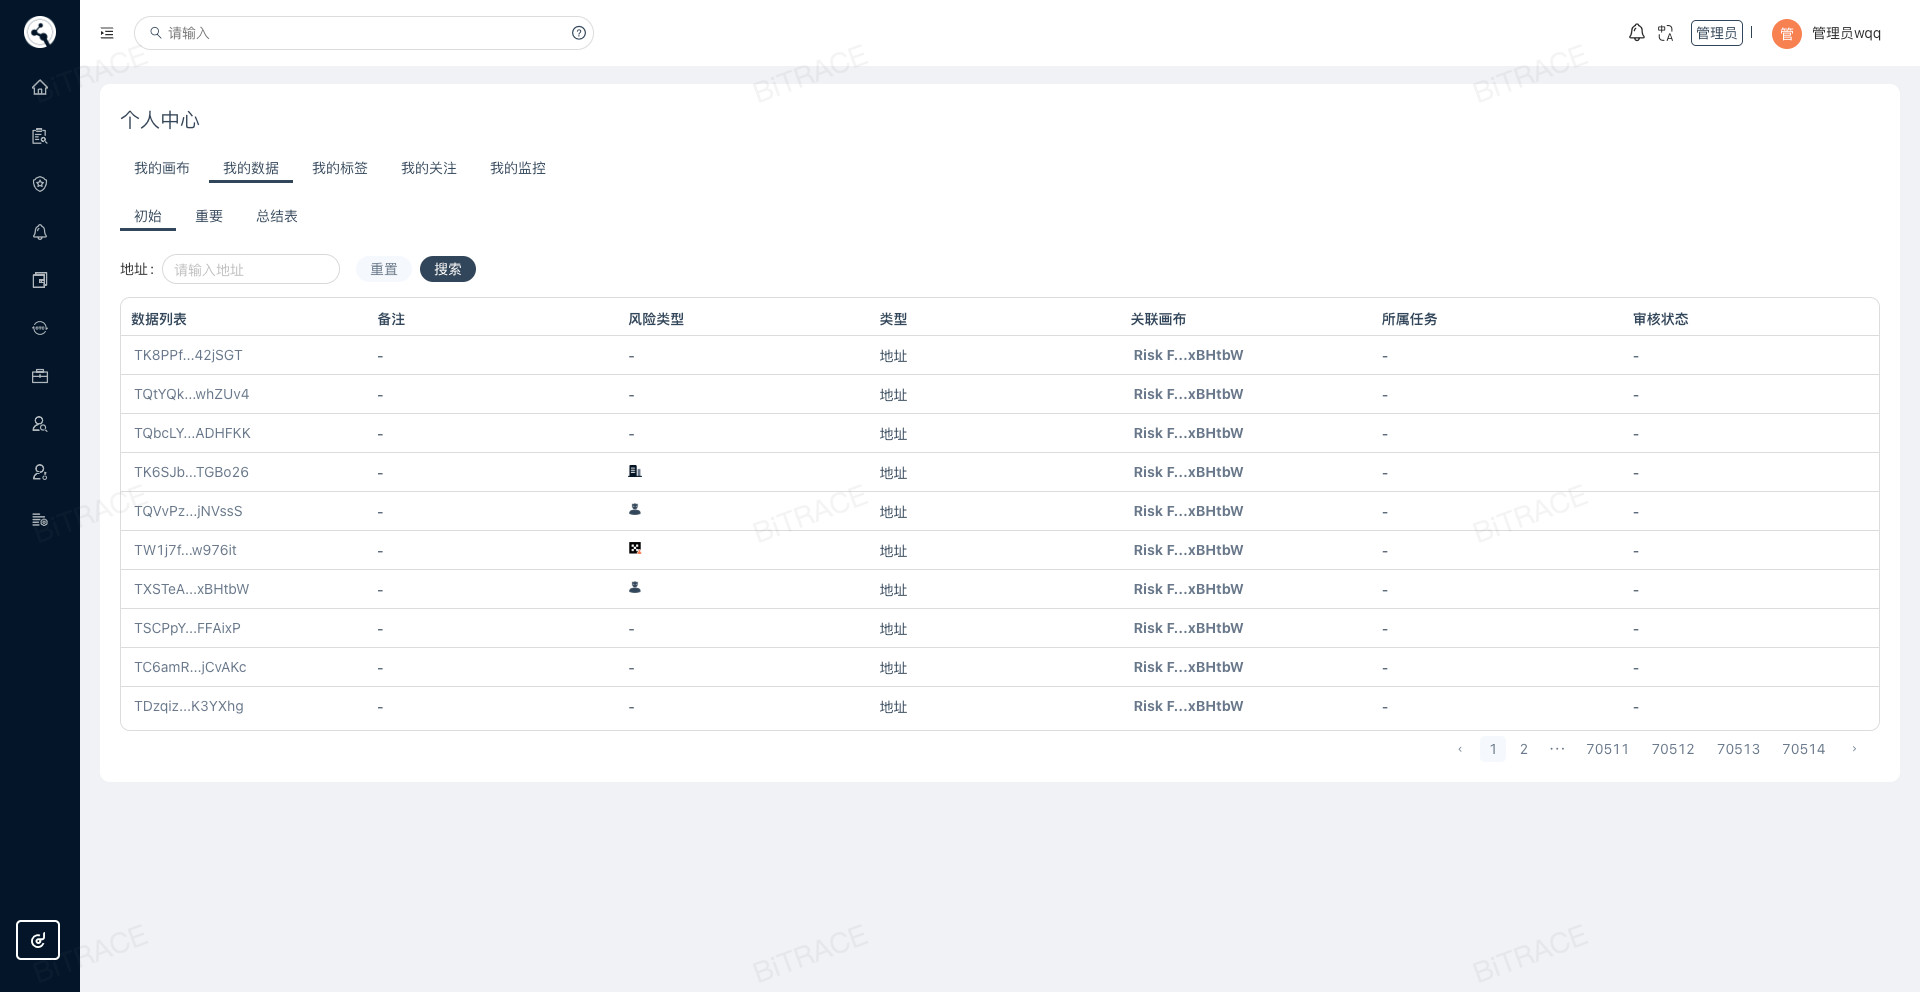Click address TK8PPf...42jSGT
1920x992 pixels.
[x=188, y=355]
